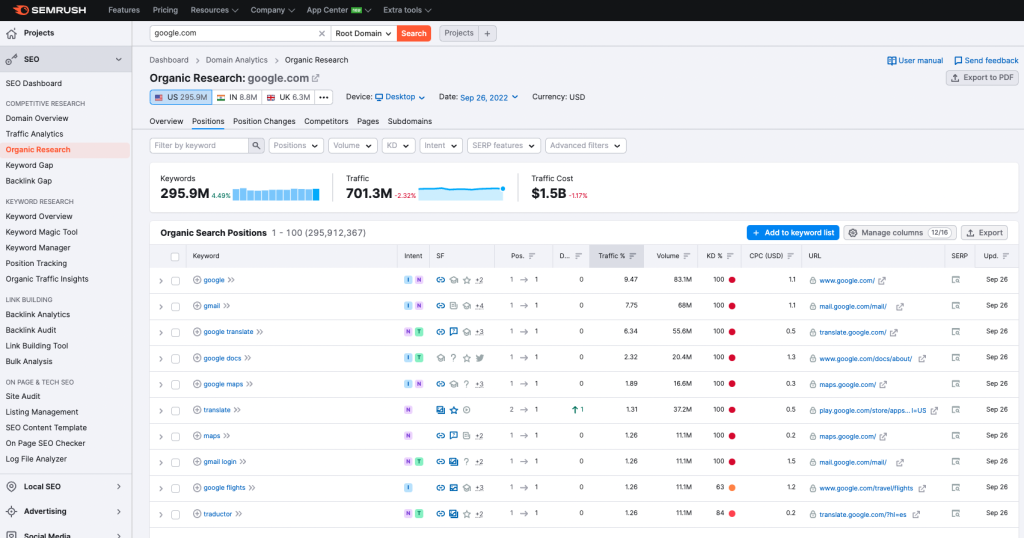Click the link SERP feature icon for google maps
The width and height of the screenshot is (1024, 538).
[x=441, y=384]
